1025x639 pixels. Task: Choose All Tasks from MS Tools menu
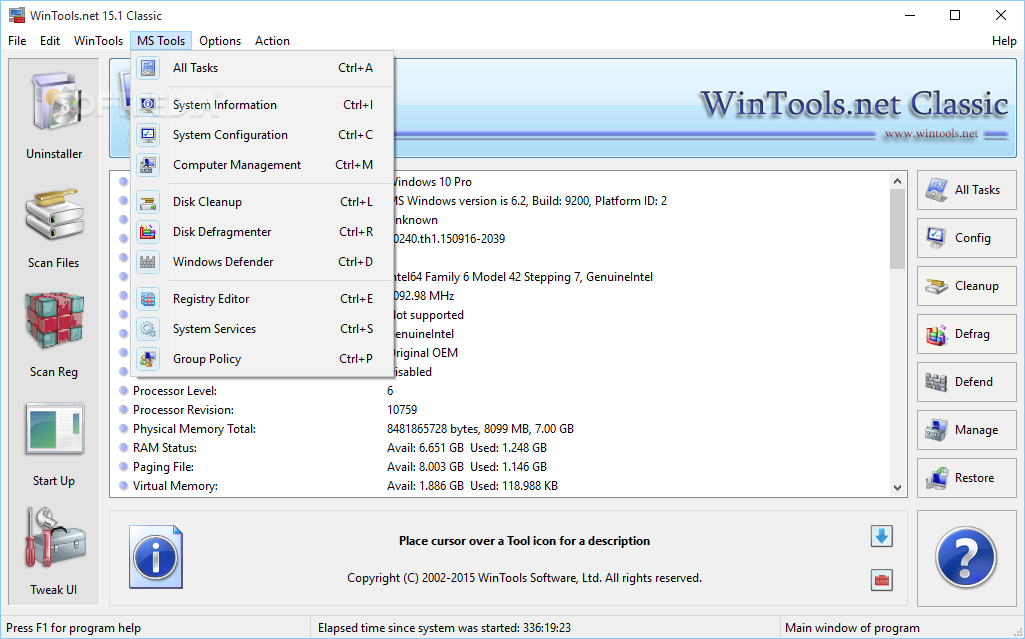tap(263, 68)
